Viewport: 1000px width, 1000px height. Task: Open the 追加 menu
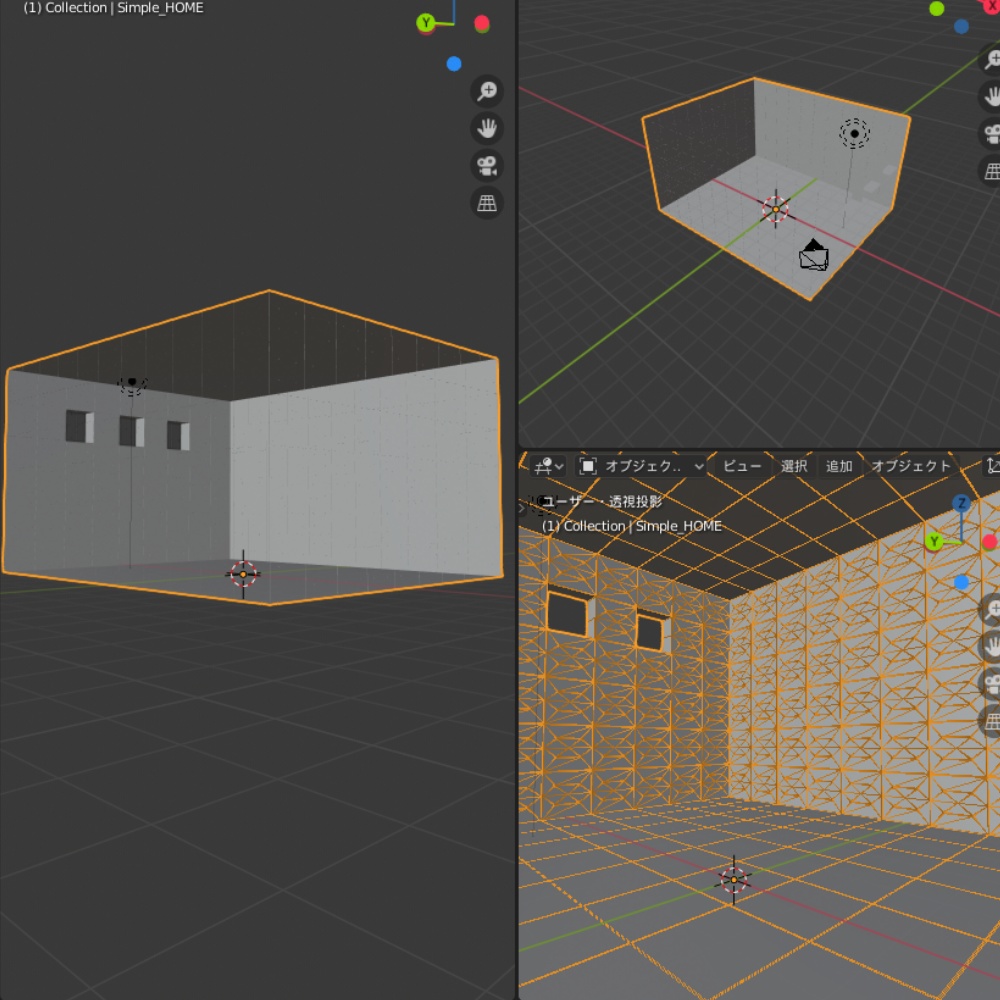[839, 466]
